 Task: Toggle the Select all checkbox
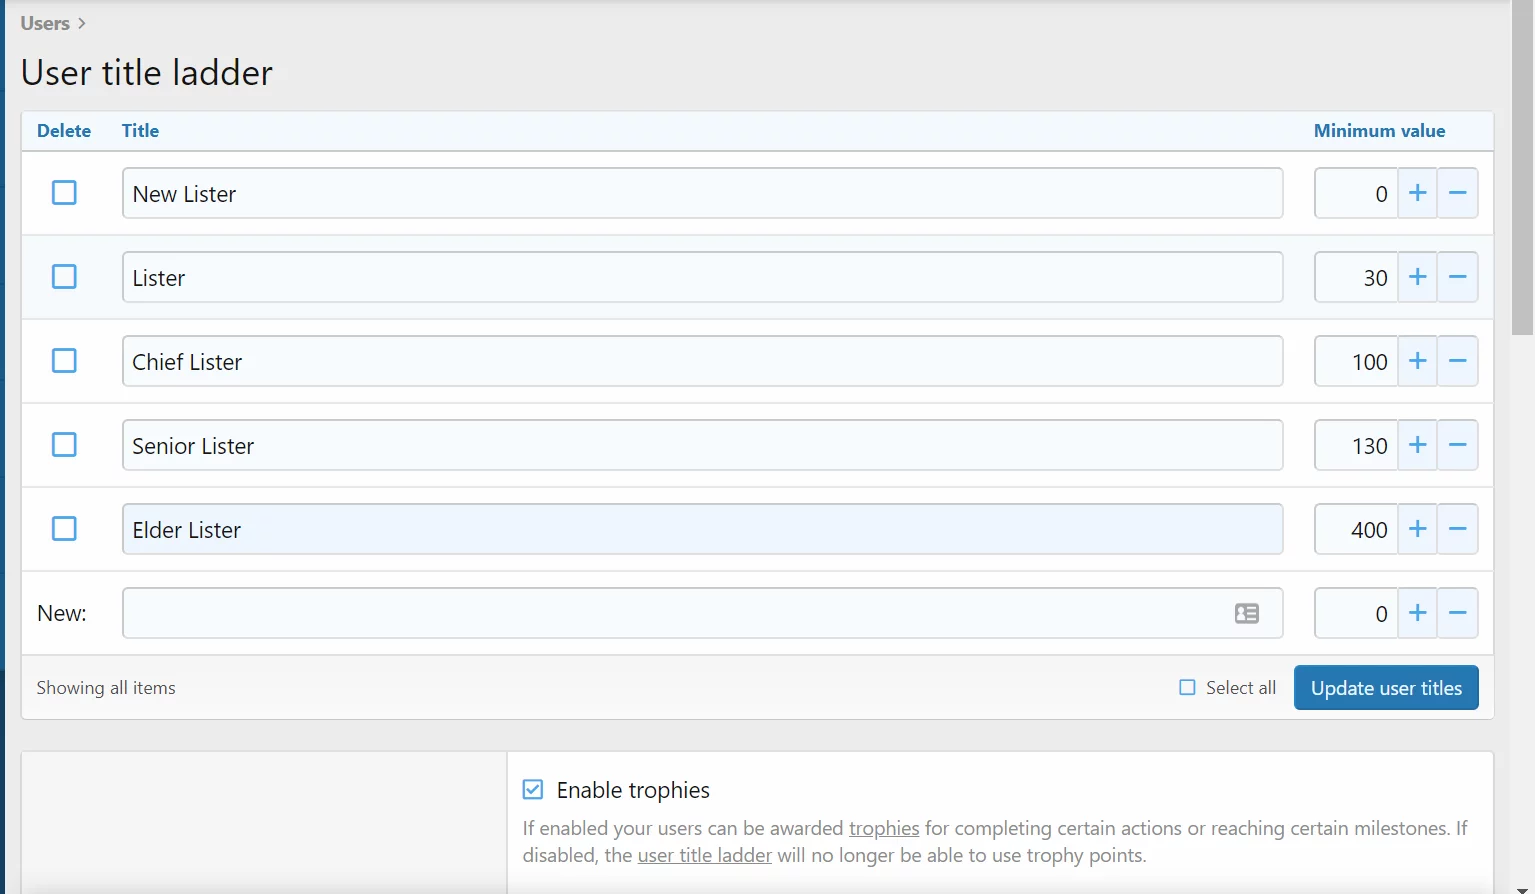(x=1187, y=687)
